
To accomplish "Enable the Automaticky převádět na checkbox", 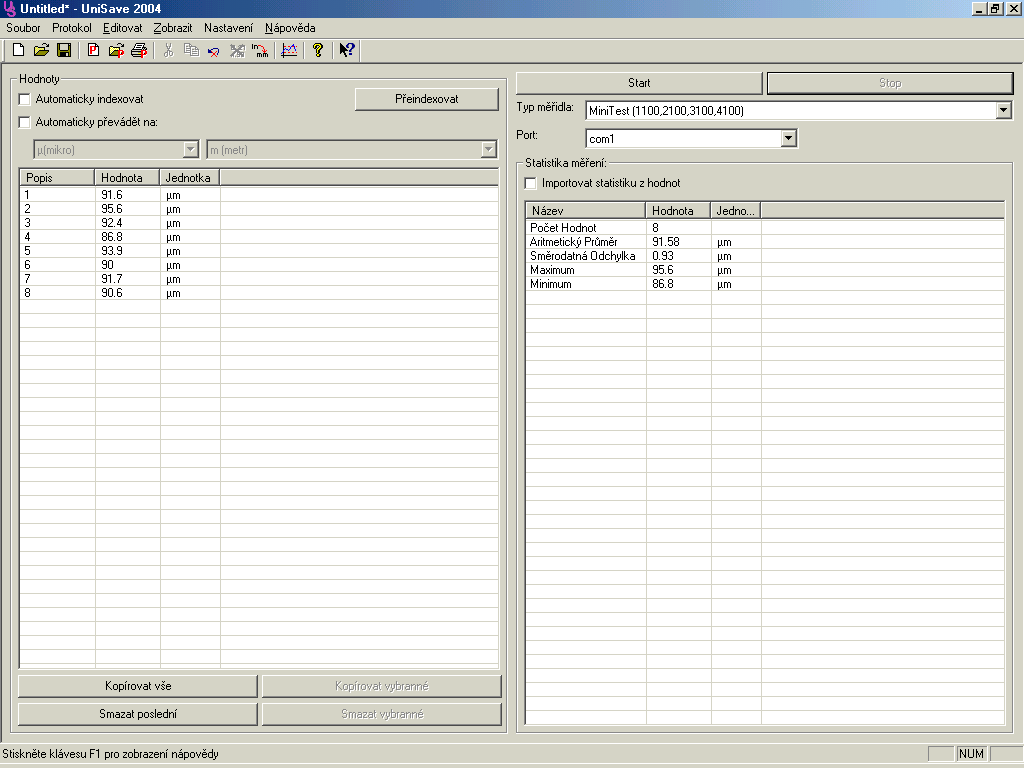I will tap(25, 122).
